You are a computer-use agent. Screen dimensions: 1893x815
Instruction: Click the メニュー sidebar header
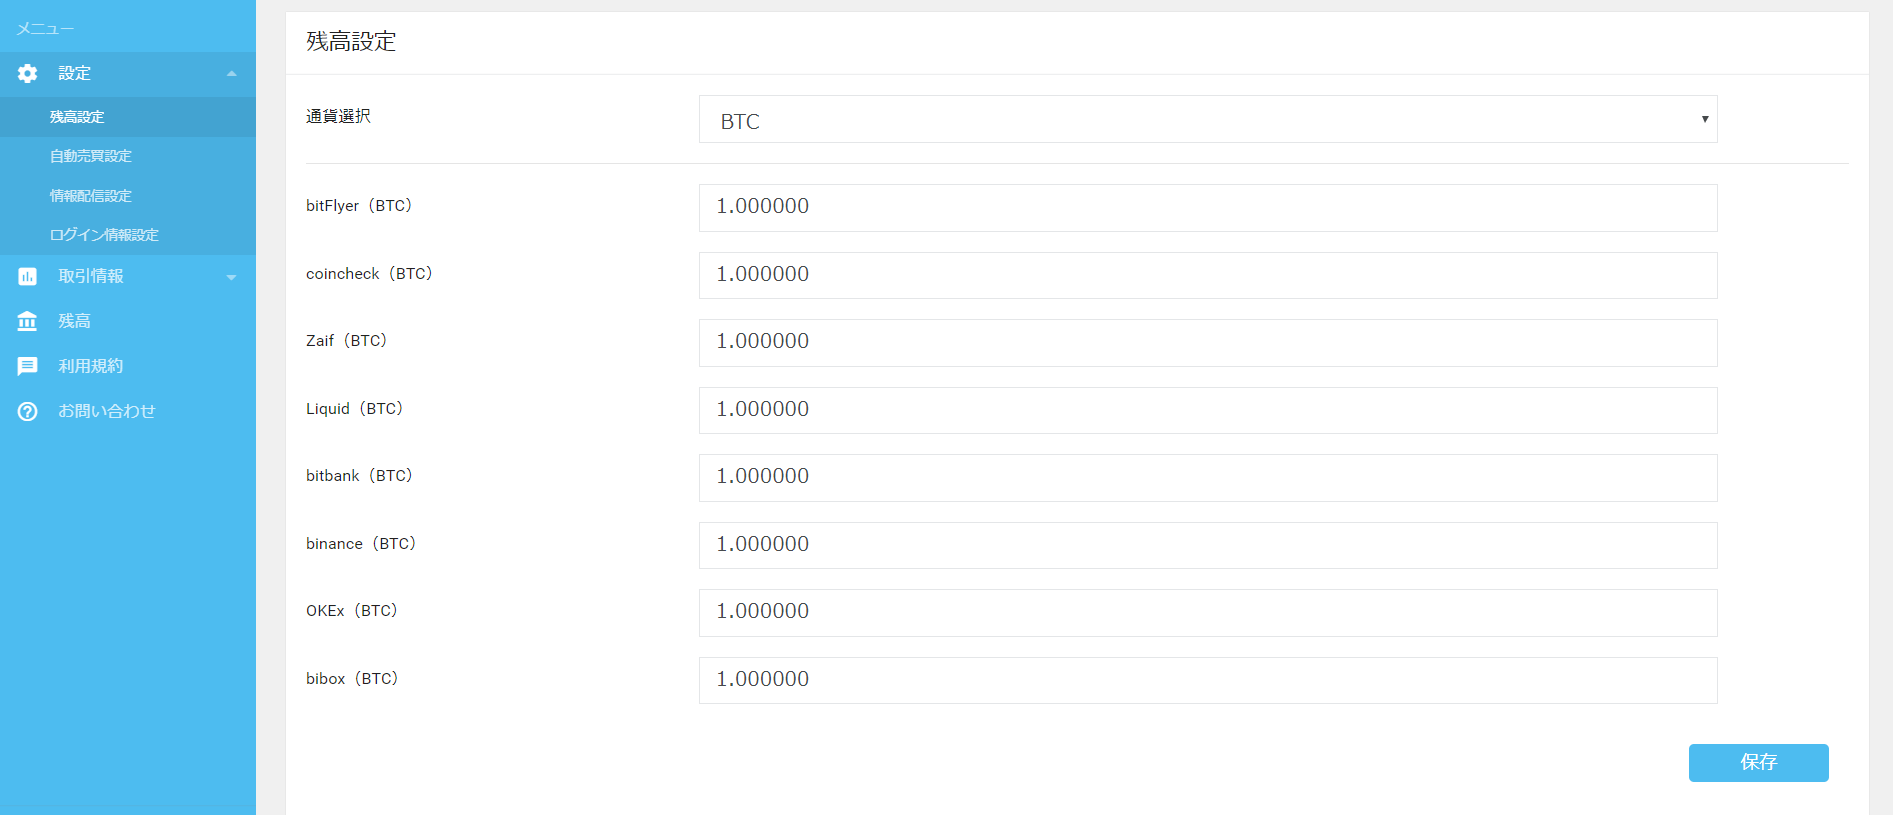[x=45, y=29]
